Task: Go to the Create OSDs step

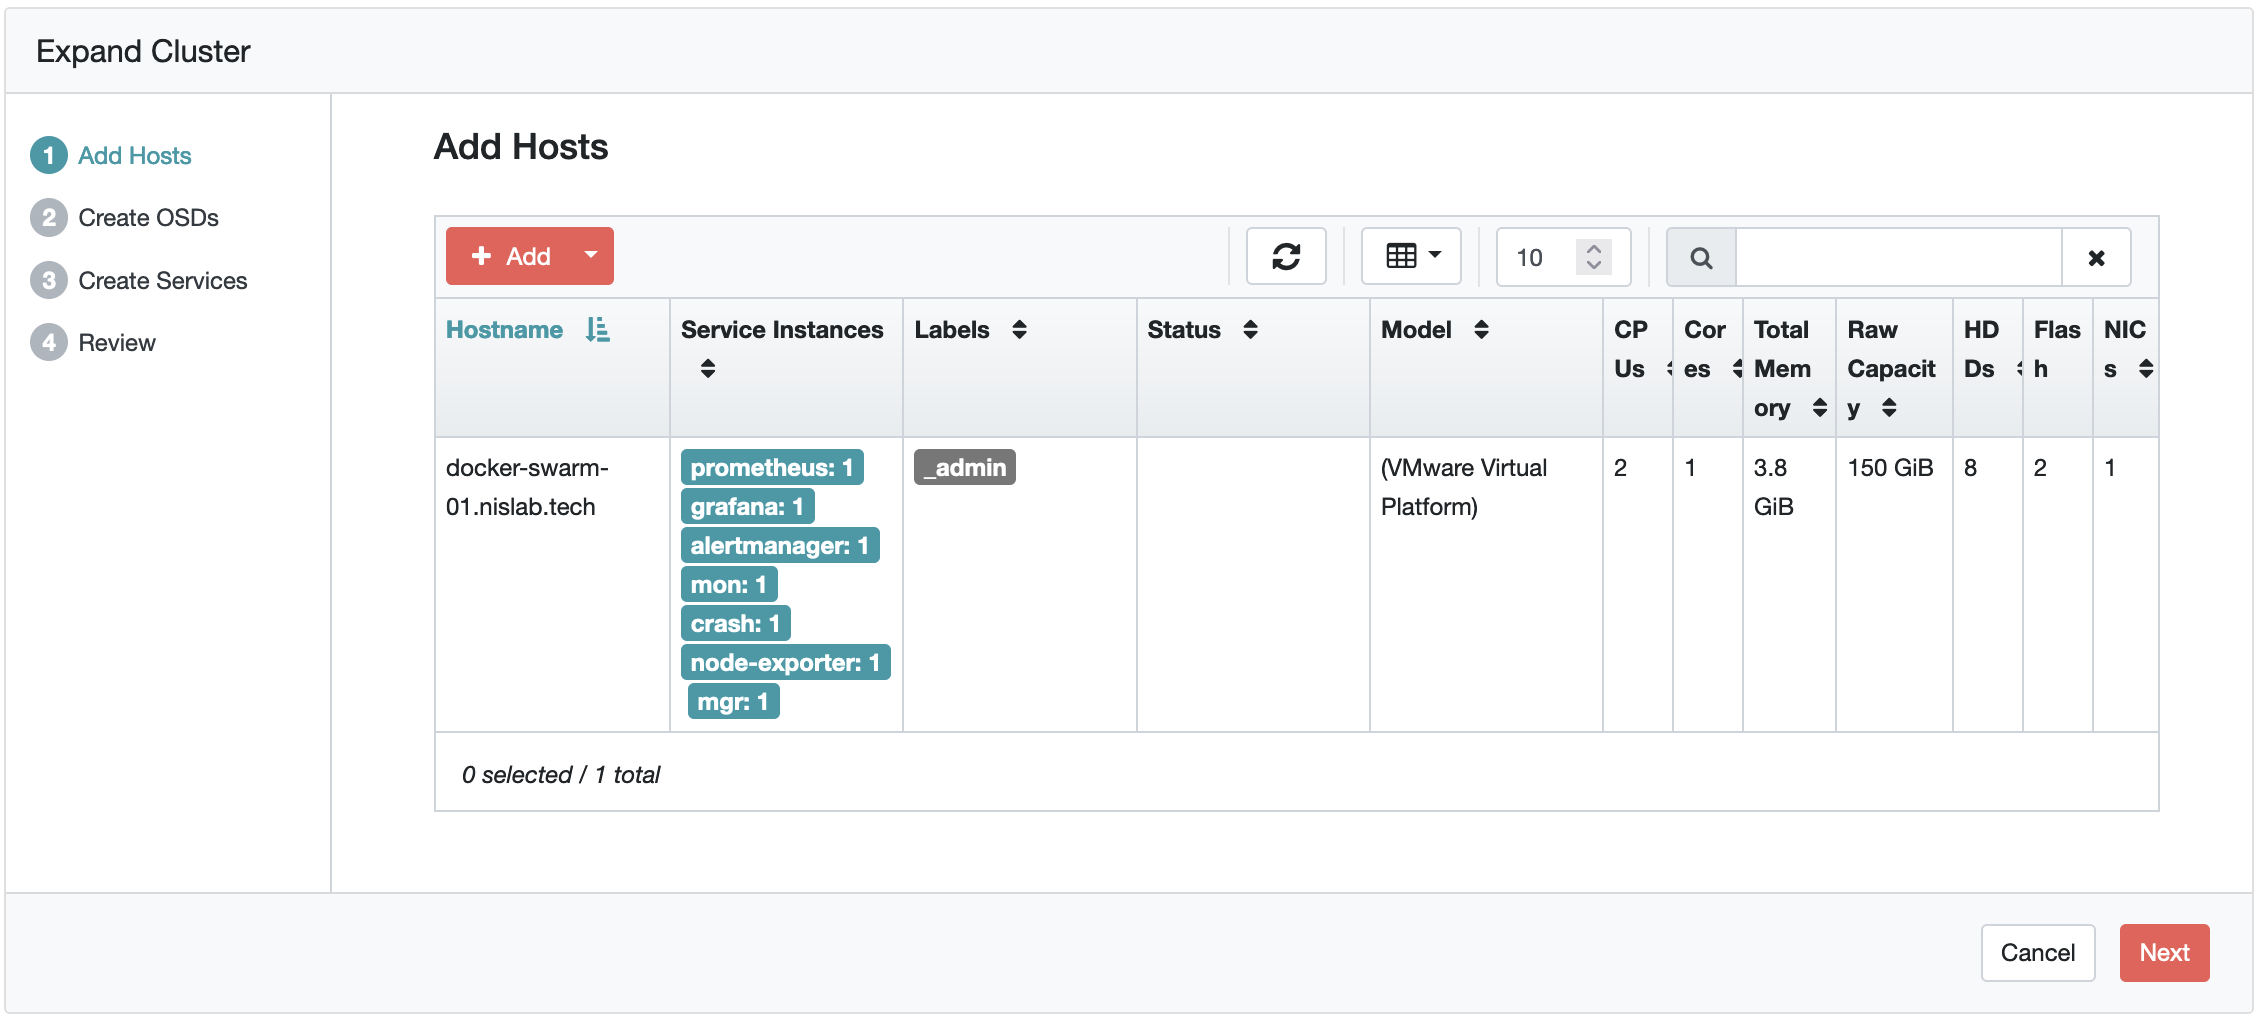Action: click(x=148, y=218)
